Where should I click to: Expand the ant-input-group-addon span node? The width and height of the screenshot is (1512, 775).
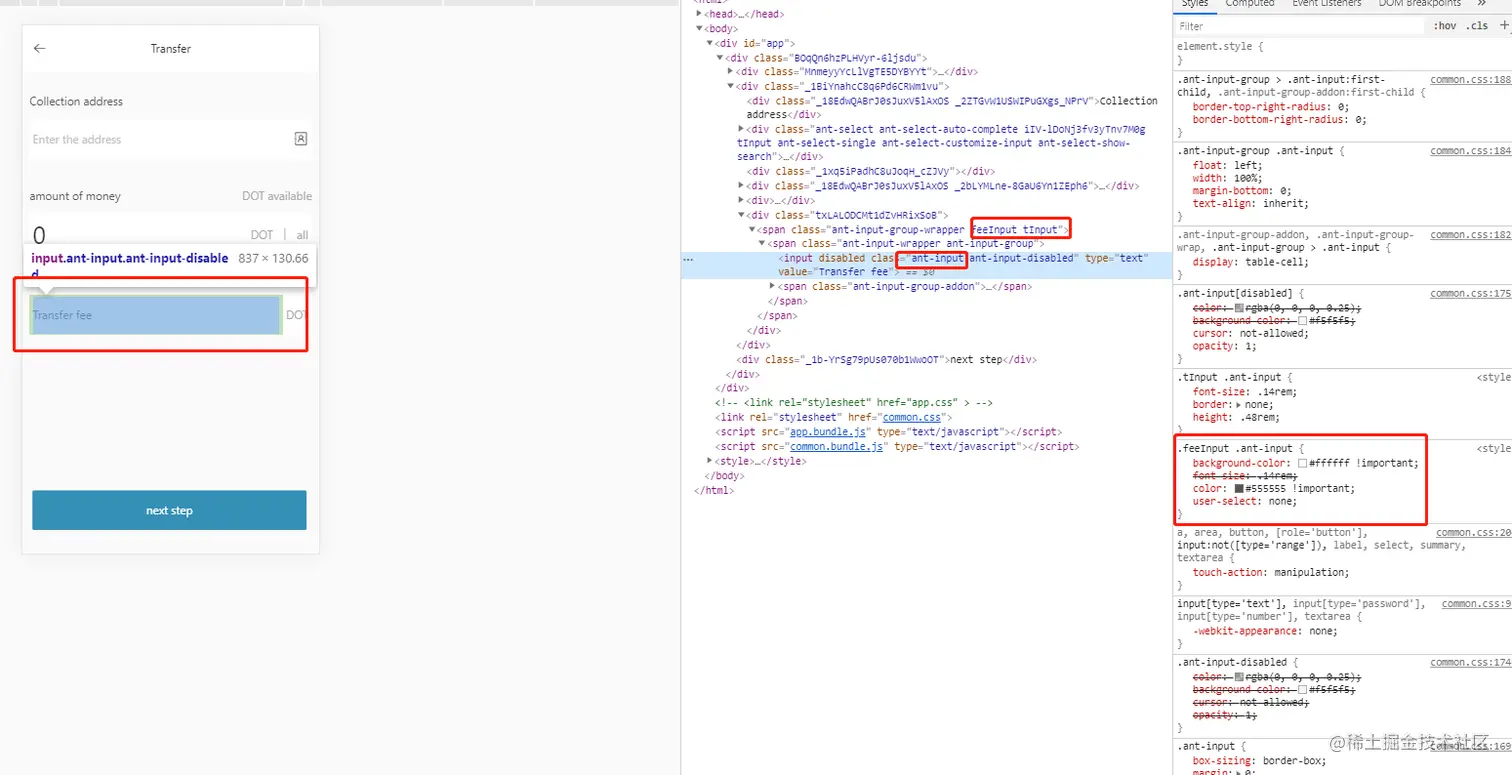771,287
